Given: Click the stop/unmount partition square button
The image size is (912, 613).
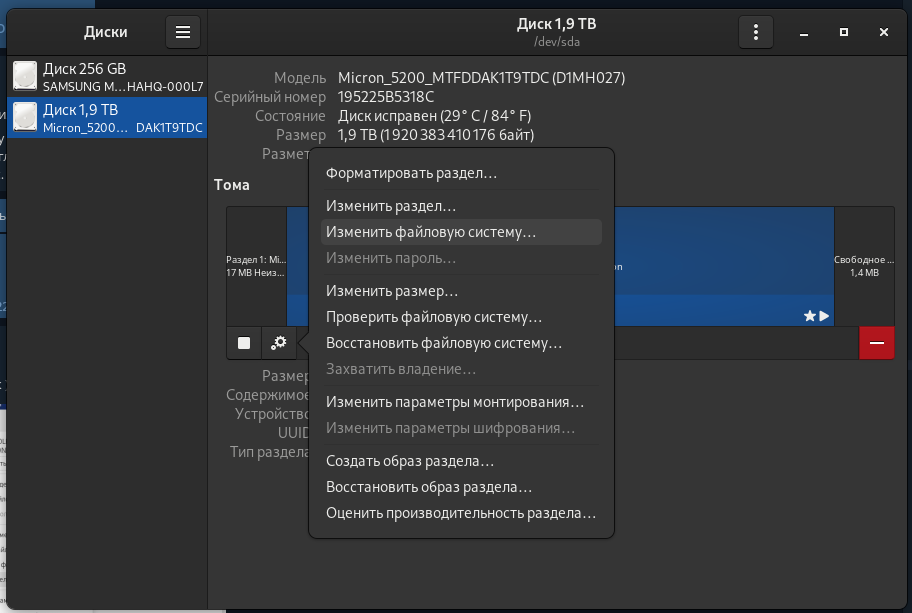Looking at the screenshot, I should 244,343.
